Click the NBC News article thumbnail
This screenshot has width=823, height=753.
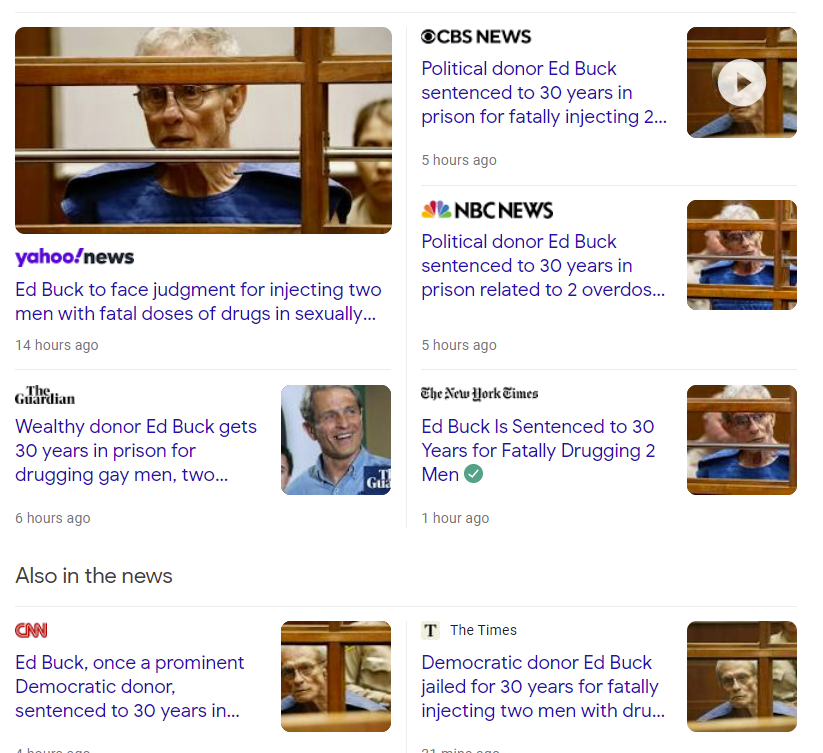[742, 254]
